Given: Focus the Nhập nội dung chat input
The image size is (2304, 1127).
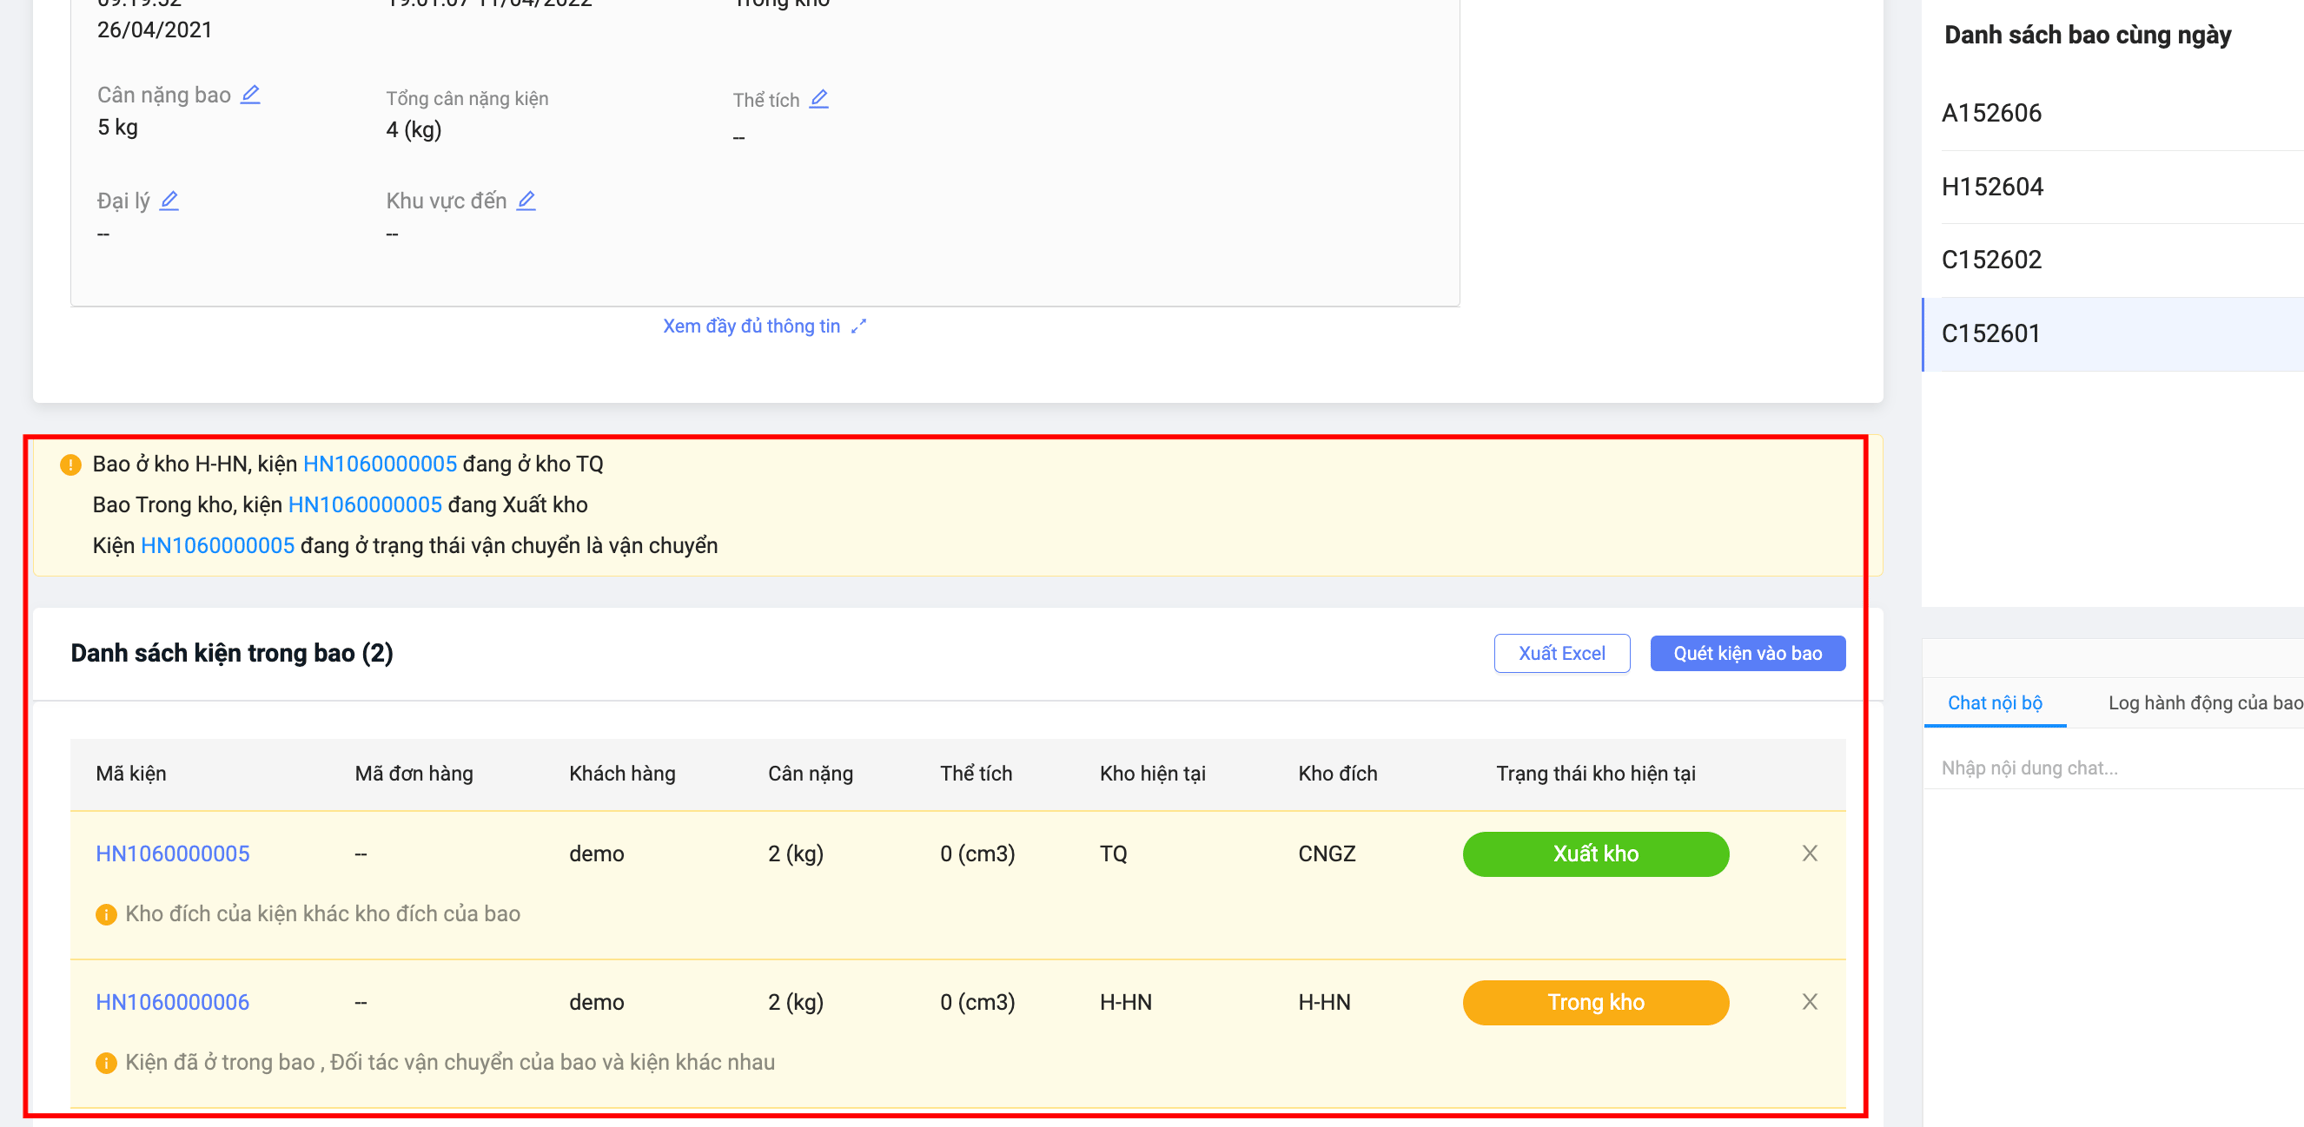Looking at the screenshot, I should (x=2115, y=768).
